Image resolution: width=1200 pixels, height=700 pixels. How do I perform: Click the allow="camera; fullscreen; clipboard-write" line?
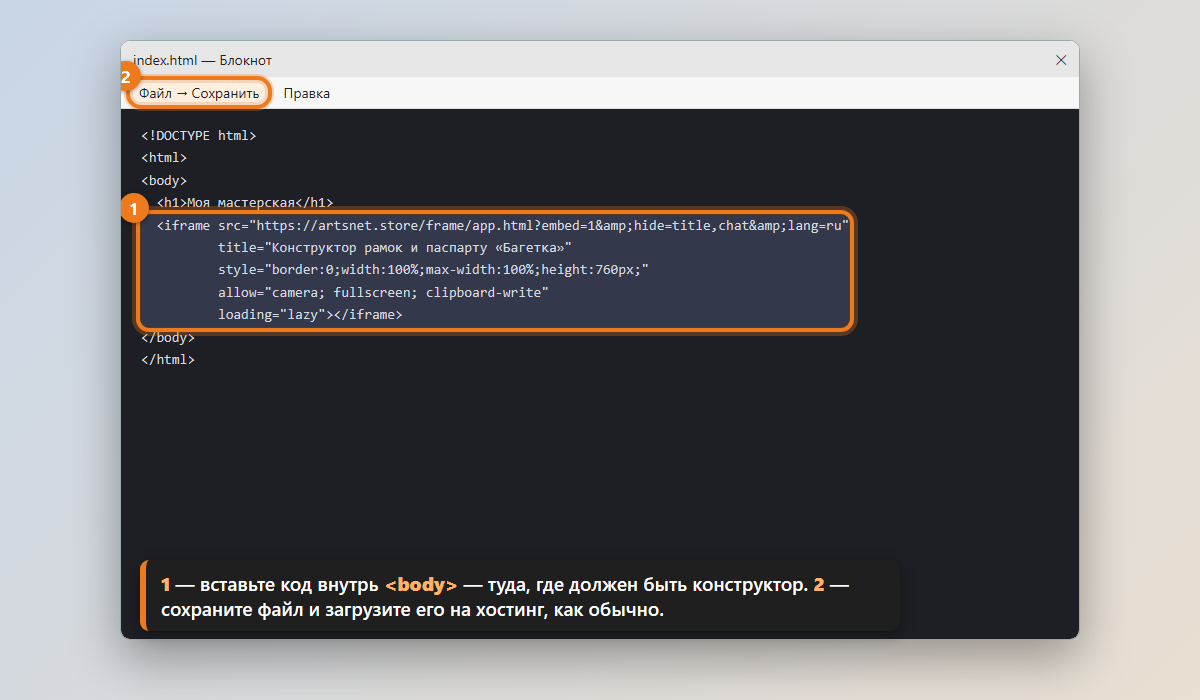[x=384, y=292]
